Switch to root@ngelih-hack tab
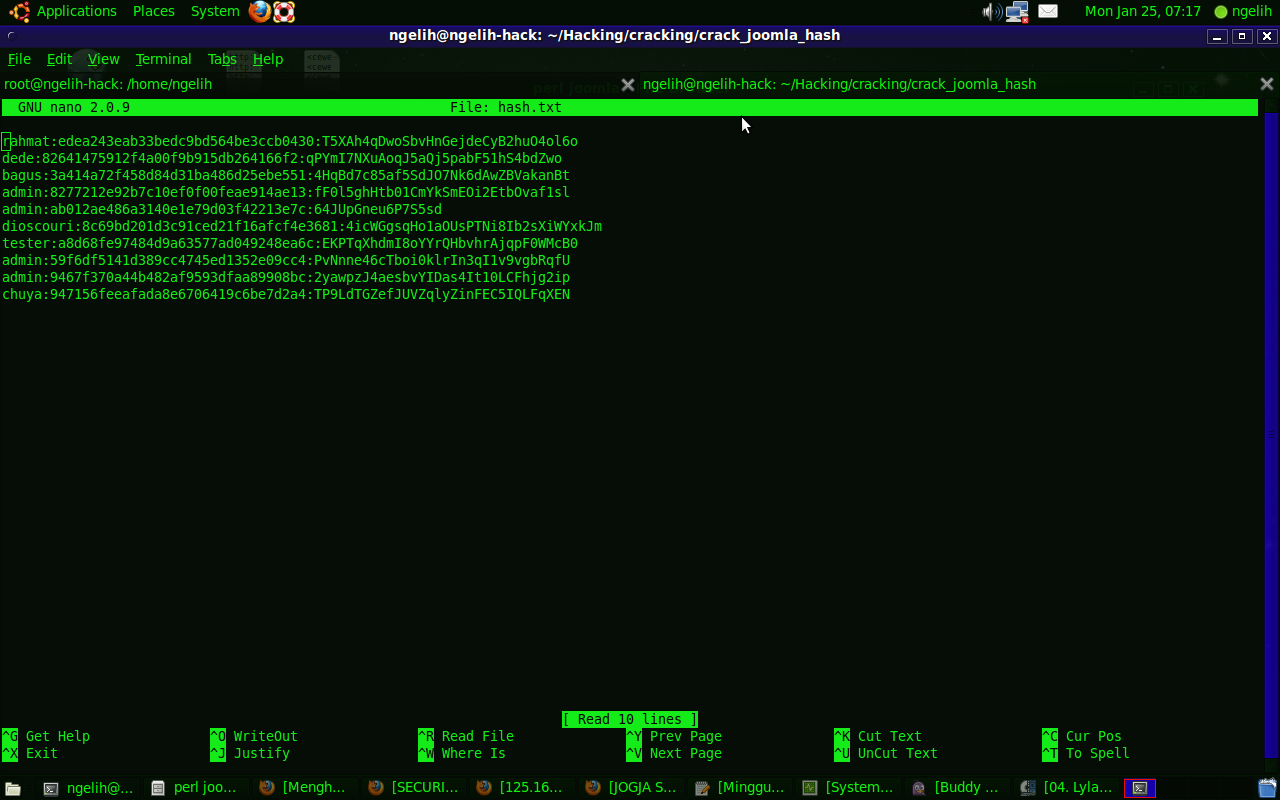The image size is (1280, 800). pos(108,84)
